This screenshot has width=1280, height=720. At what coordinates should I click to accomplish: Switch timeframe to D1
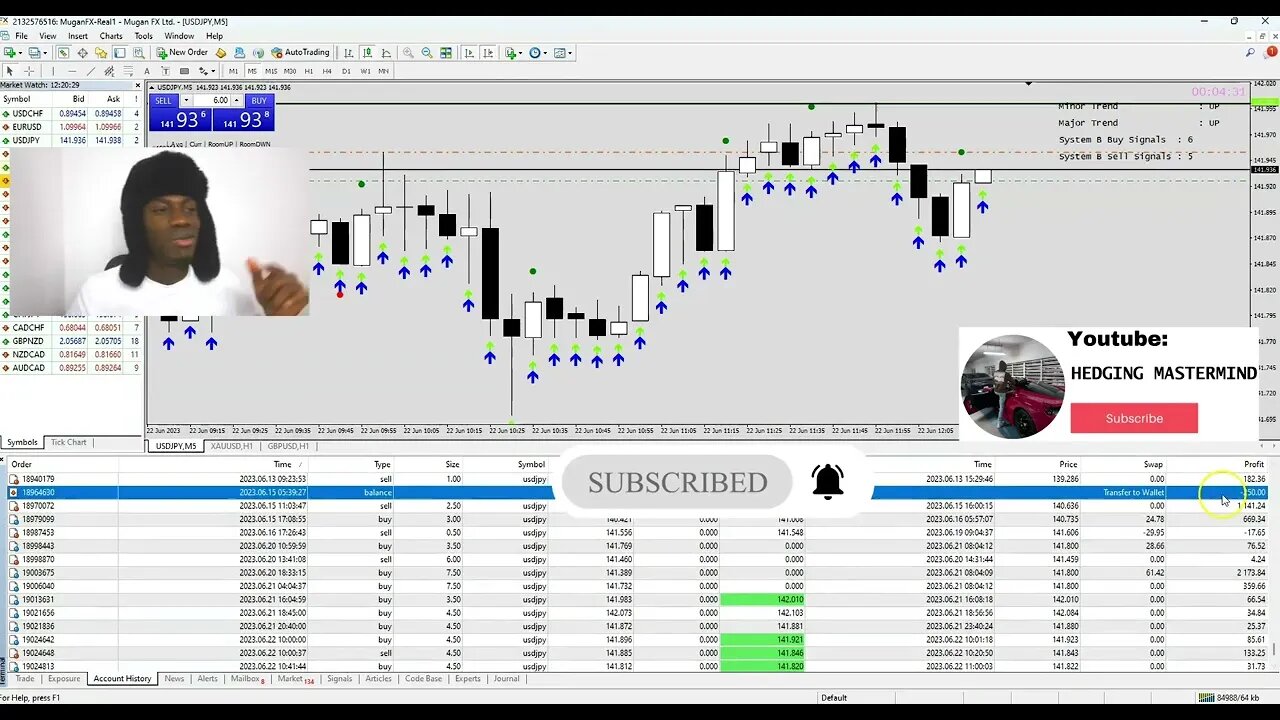tap(346, 71)
